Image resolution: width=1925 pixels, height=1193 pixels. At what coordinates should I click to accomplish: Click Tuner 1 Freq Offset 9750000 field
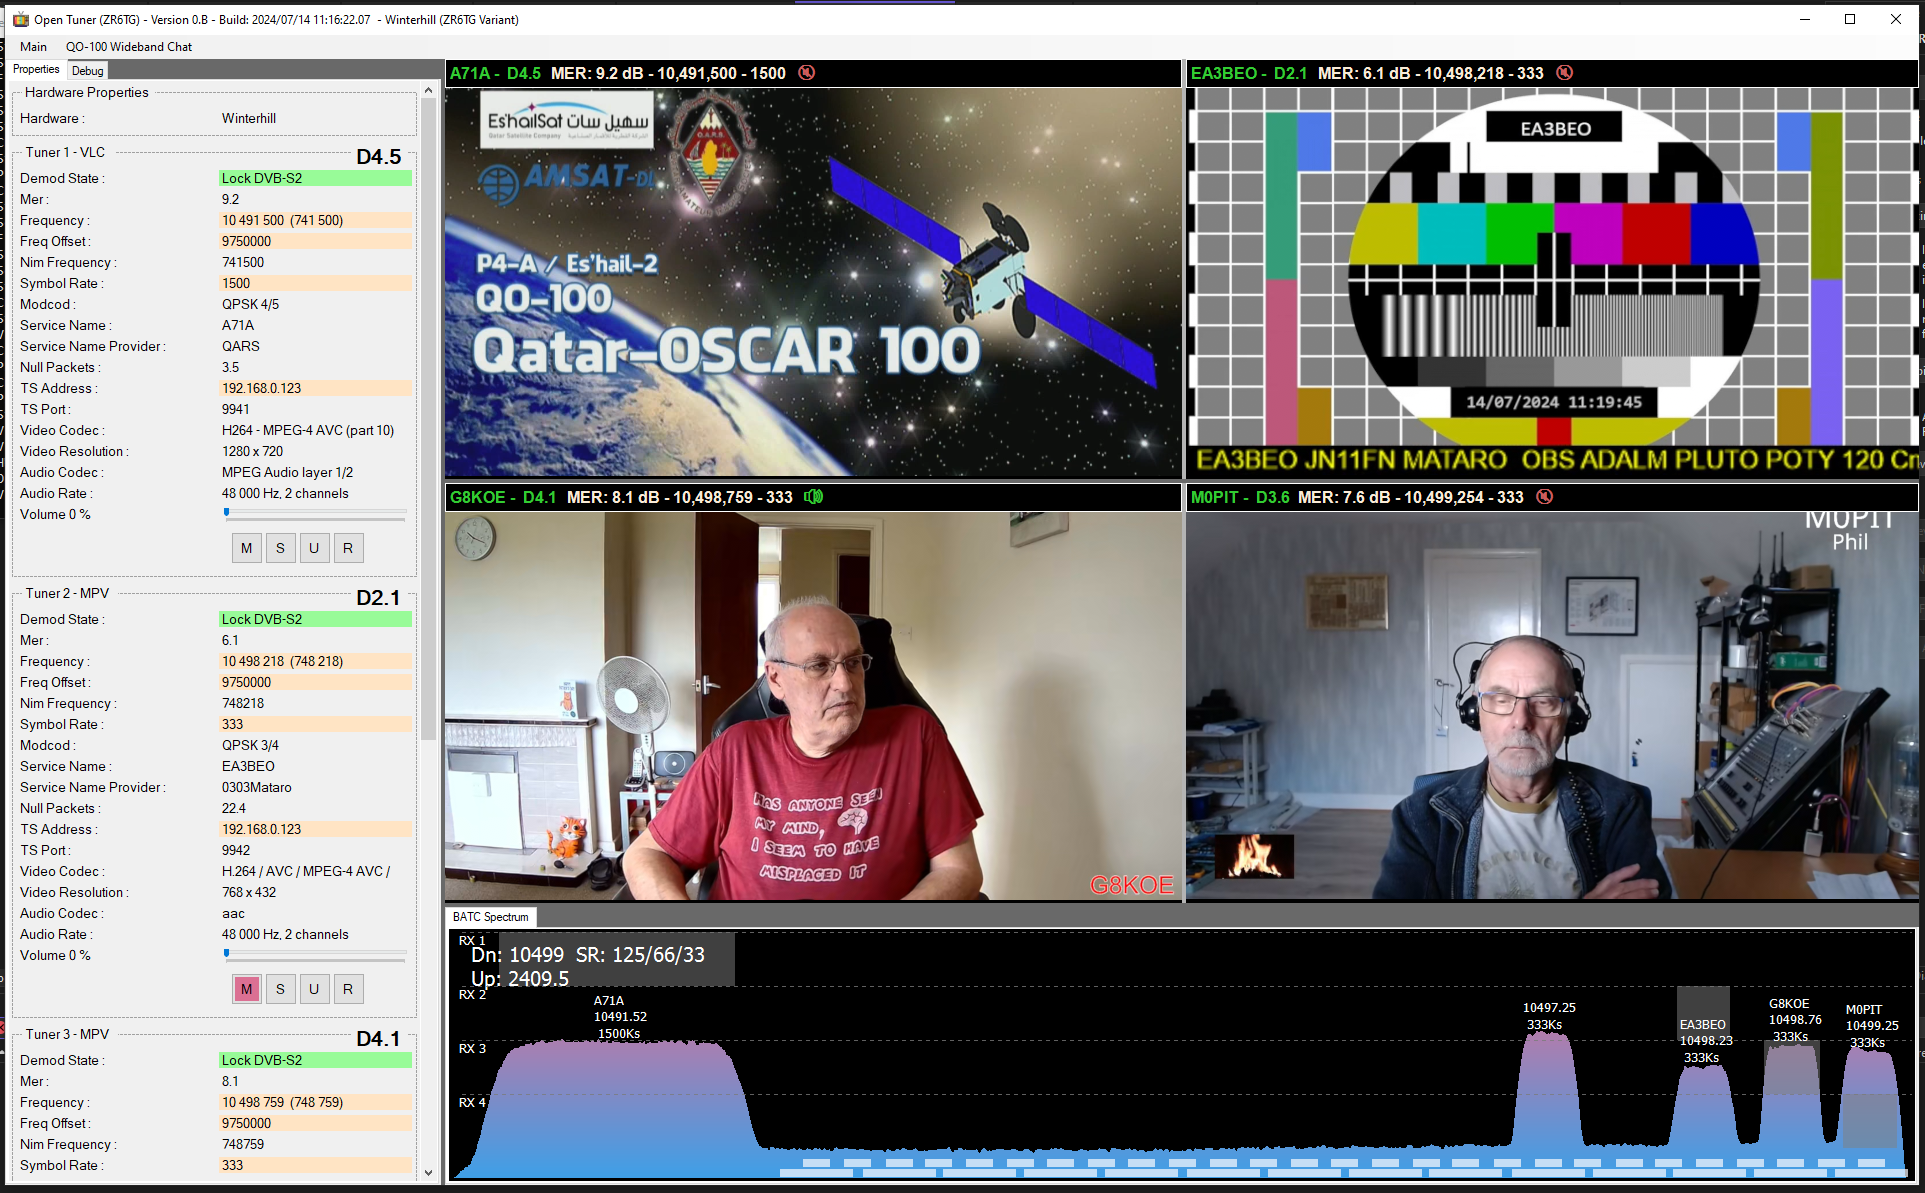[x=315, y=241]
